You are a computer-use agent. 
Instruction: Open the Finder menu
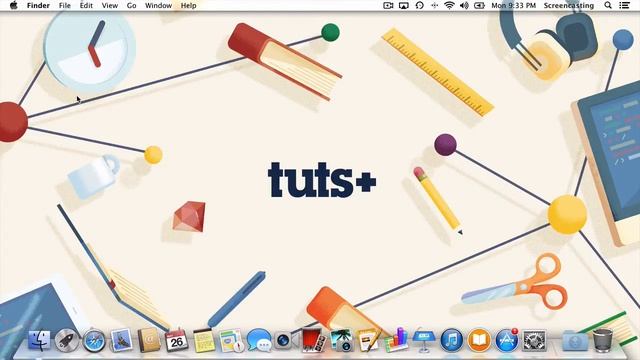point(38,6)
